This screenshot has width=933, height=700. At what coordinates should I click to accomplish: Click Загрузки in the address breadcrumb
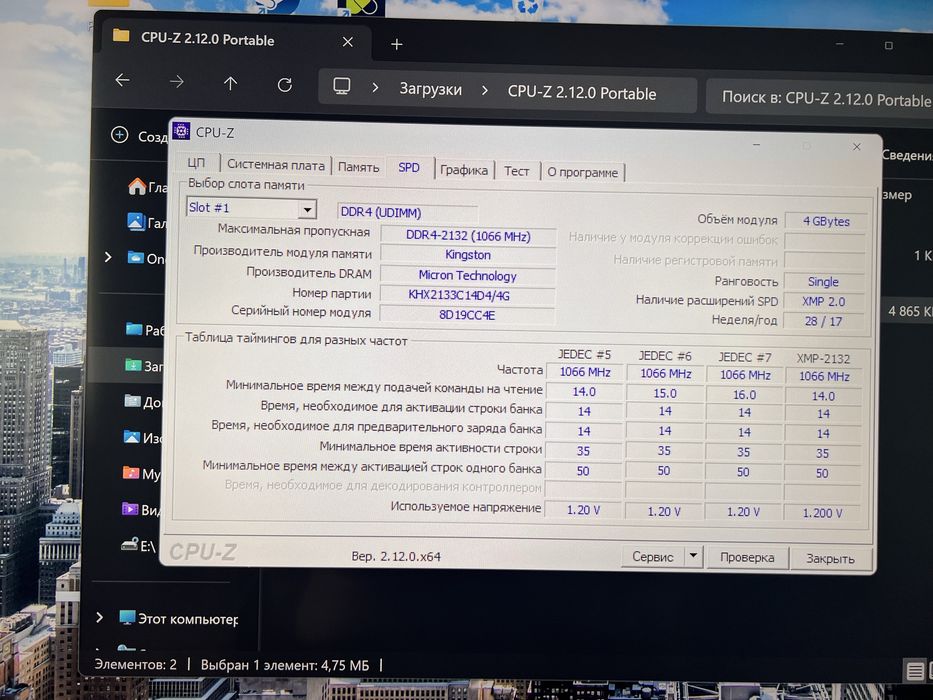(430, 89)
